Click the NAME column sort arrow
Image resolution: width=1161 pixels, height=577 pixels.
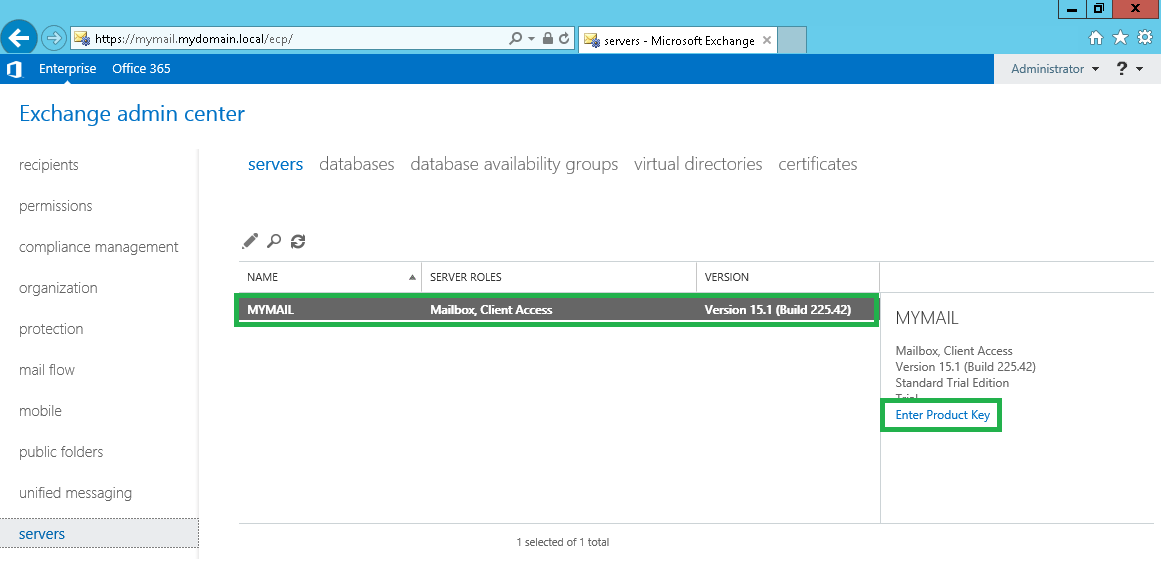click(x=412, y=277)
